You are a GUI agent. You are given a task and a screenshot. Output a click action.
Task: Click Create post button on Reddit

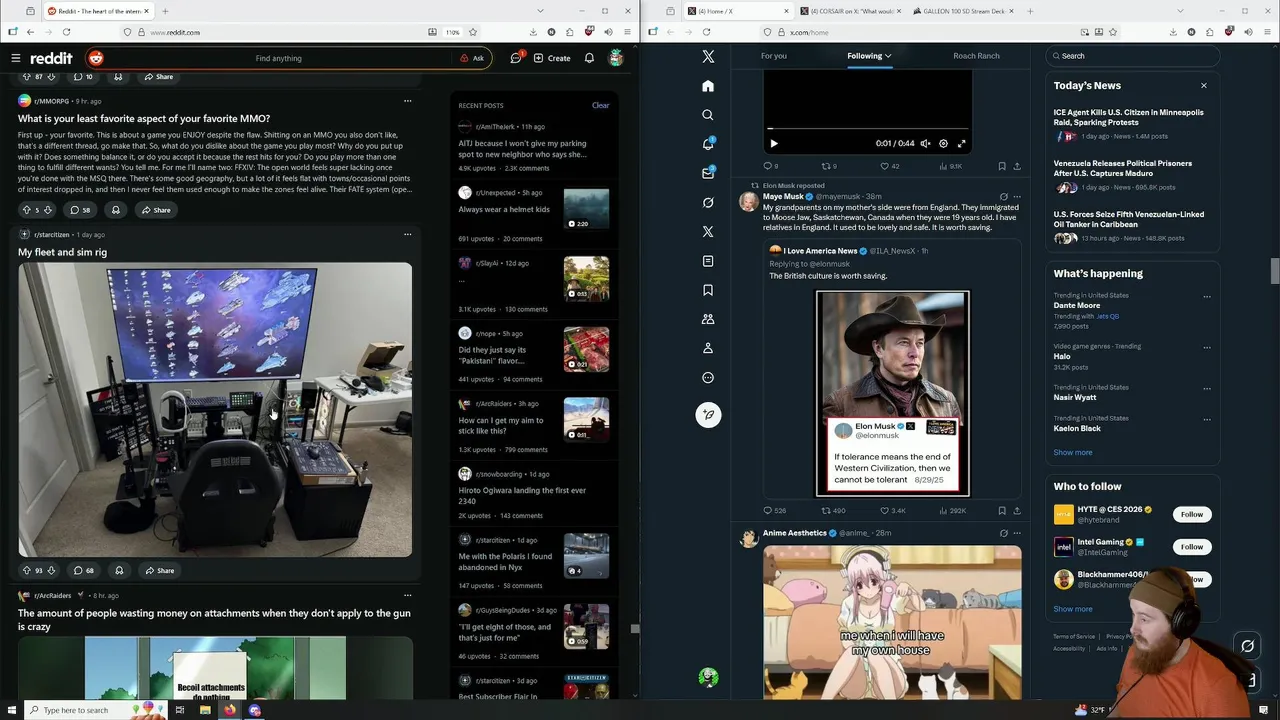pyautogui.click(x=552, y=58)
